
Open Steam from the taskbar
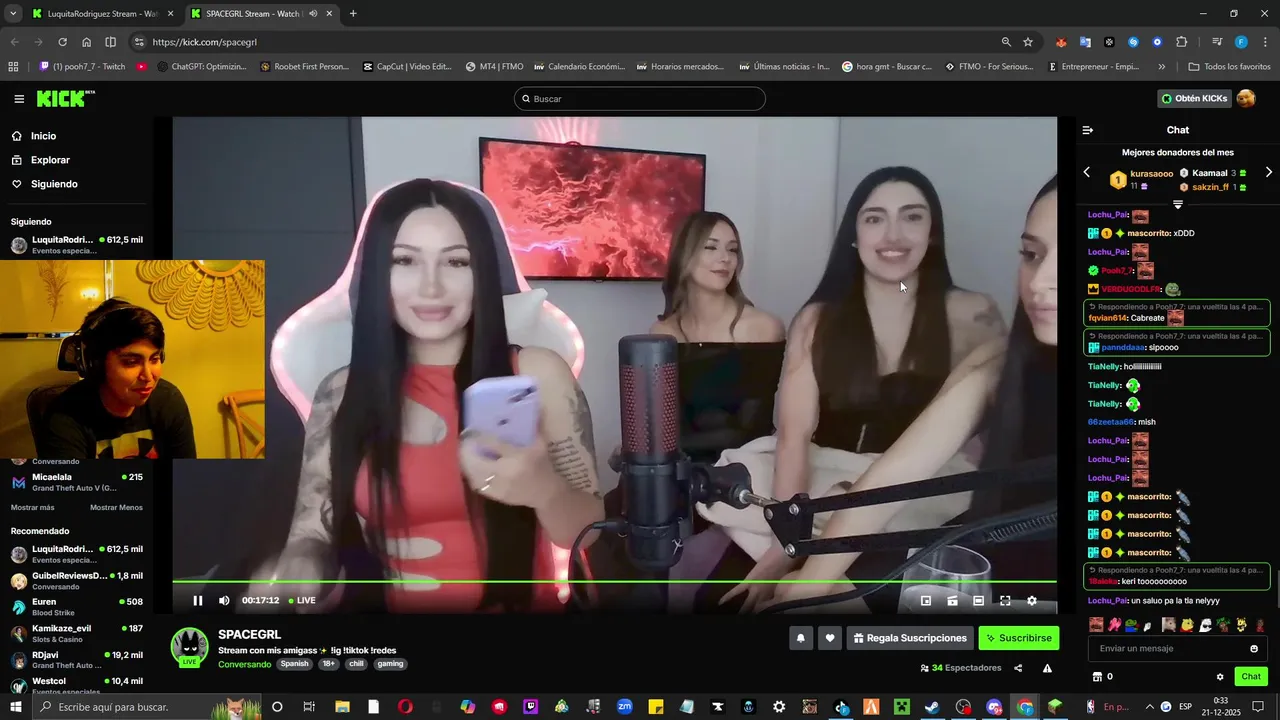click(932, 707)
